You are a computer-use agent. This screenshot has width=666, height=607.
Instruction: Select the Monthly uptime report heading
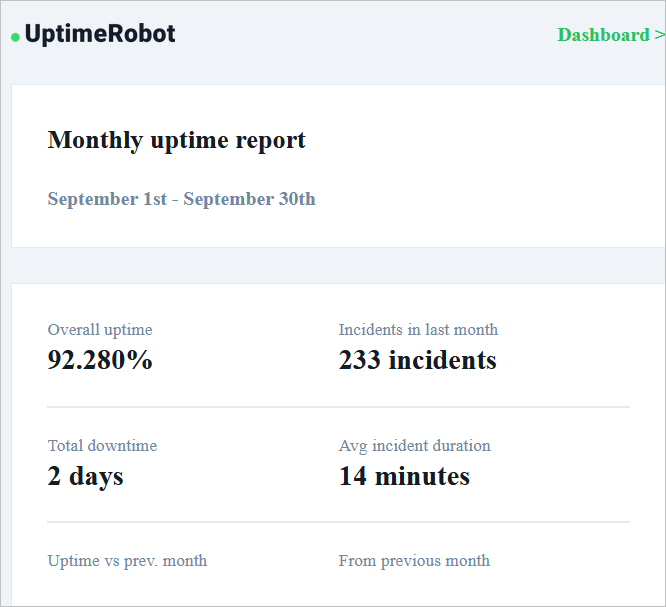tap(176, 140)
